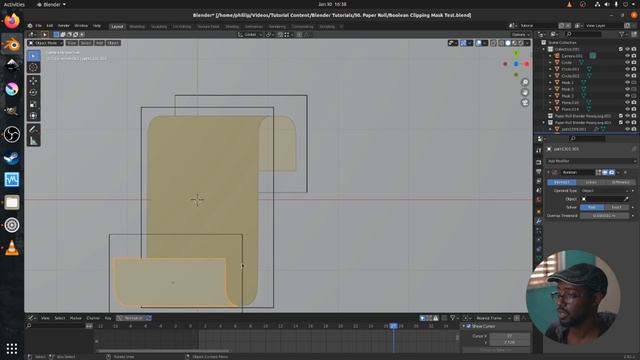Viewport: 640px width, 360px height.
Task: Switch to the Shading workspace tab
Action: 231,27
